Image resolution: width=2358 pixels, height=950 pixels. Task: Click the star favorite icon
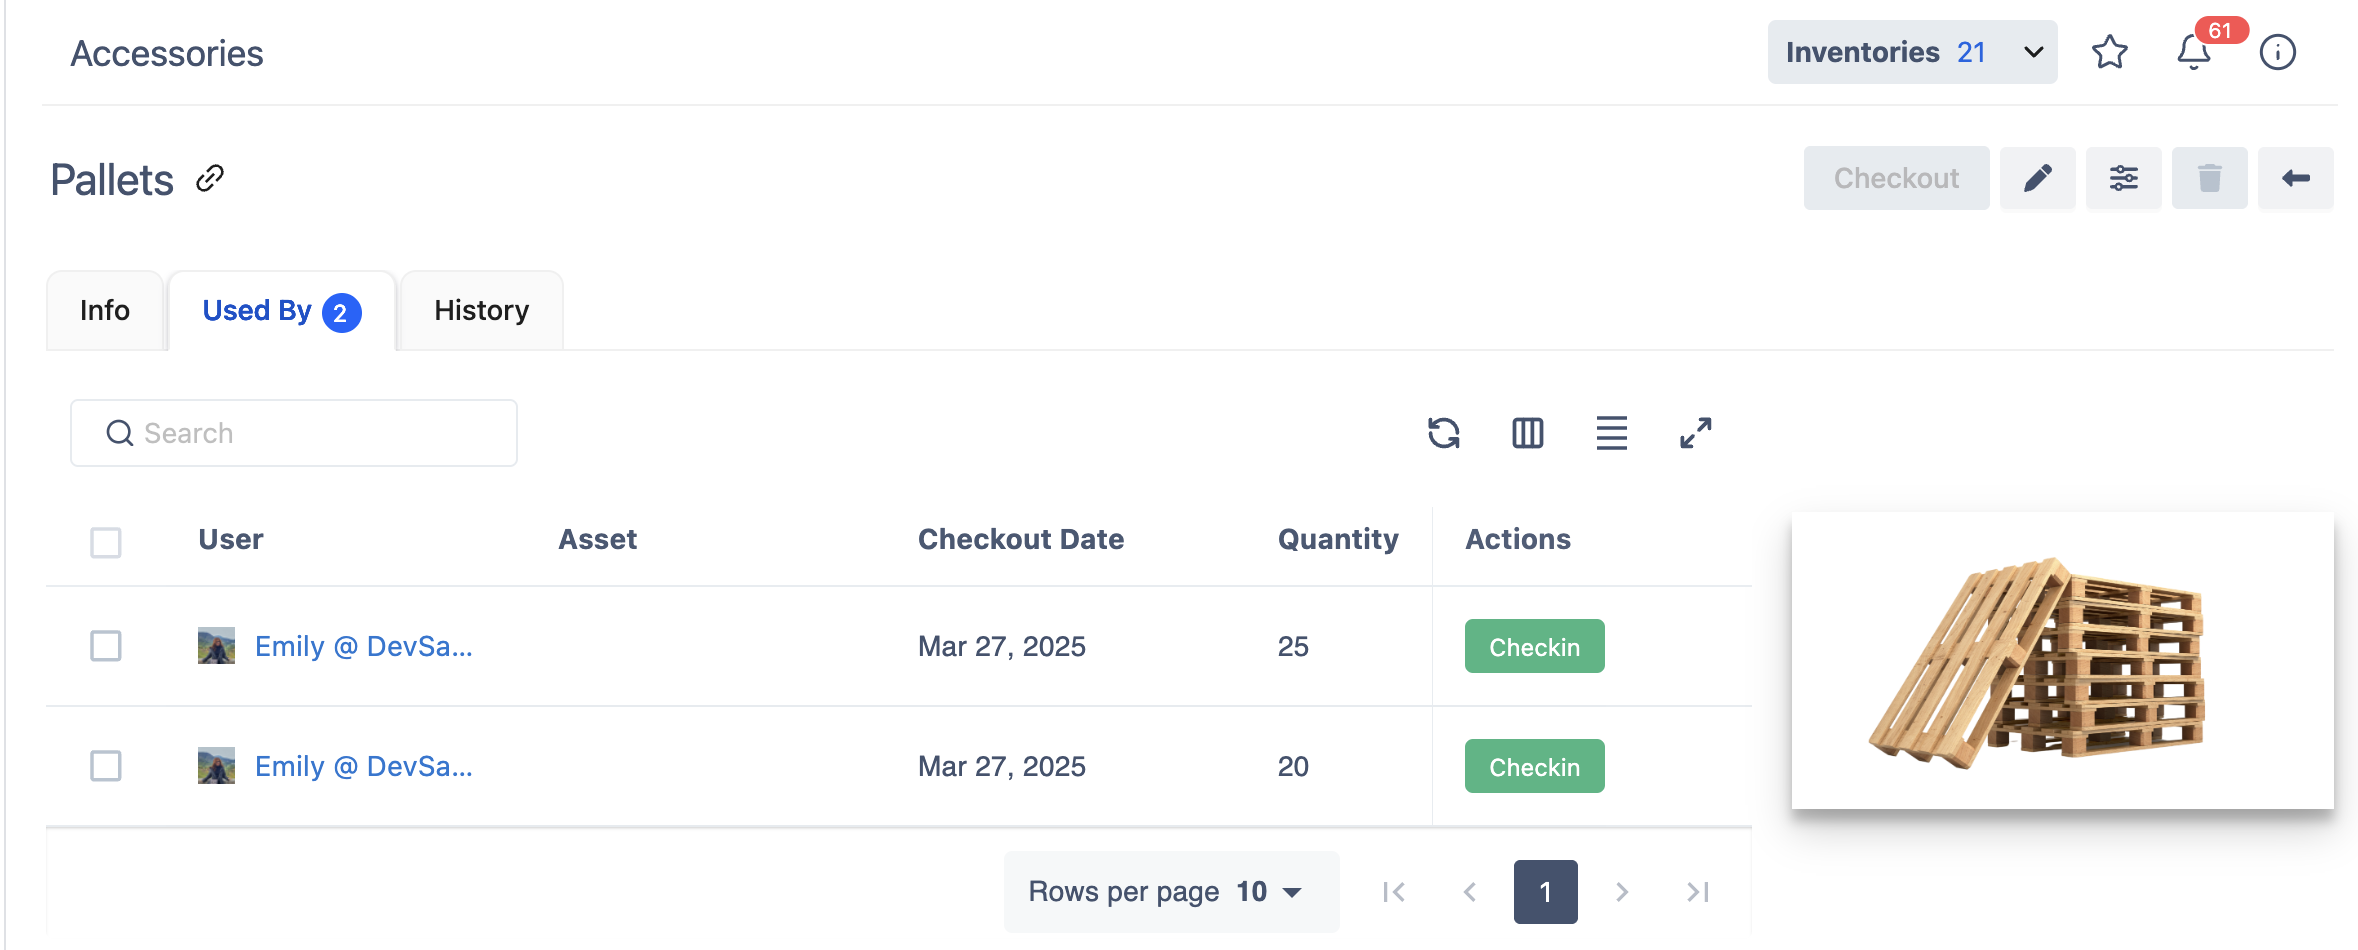[x=2109, y=52]
